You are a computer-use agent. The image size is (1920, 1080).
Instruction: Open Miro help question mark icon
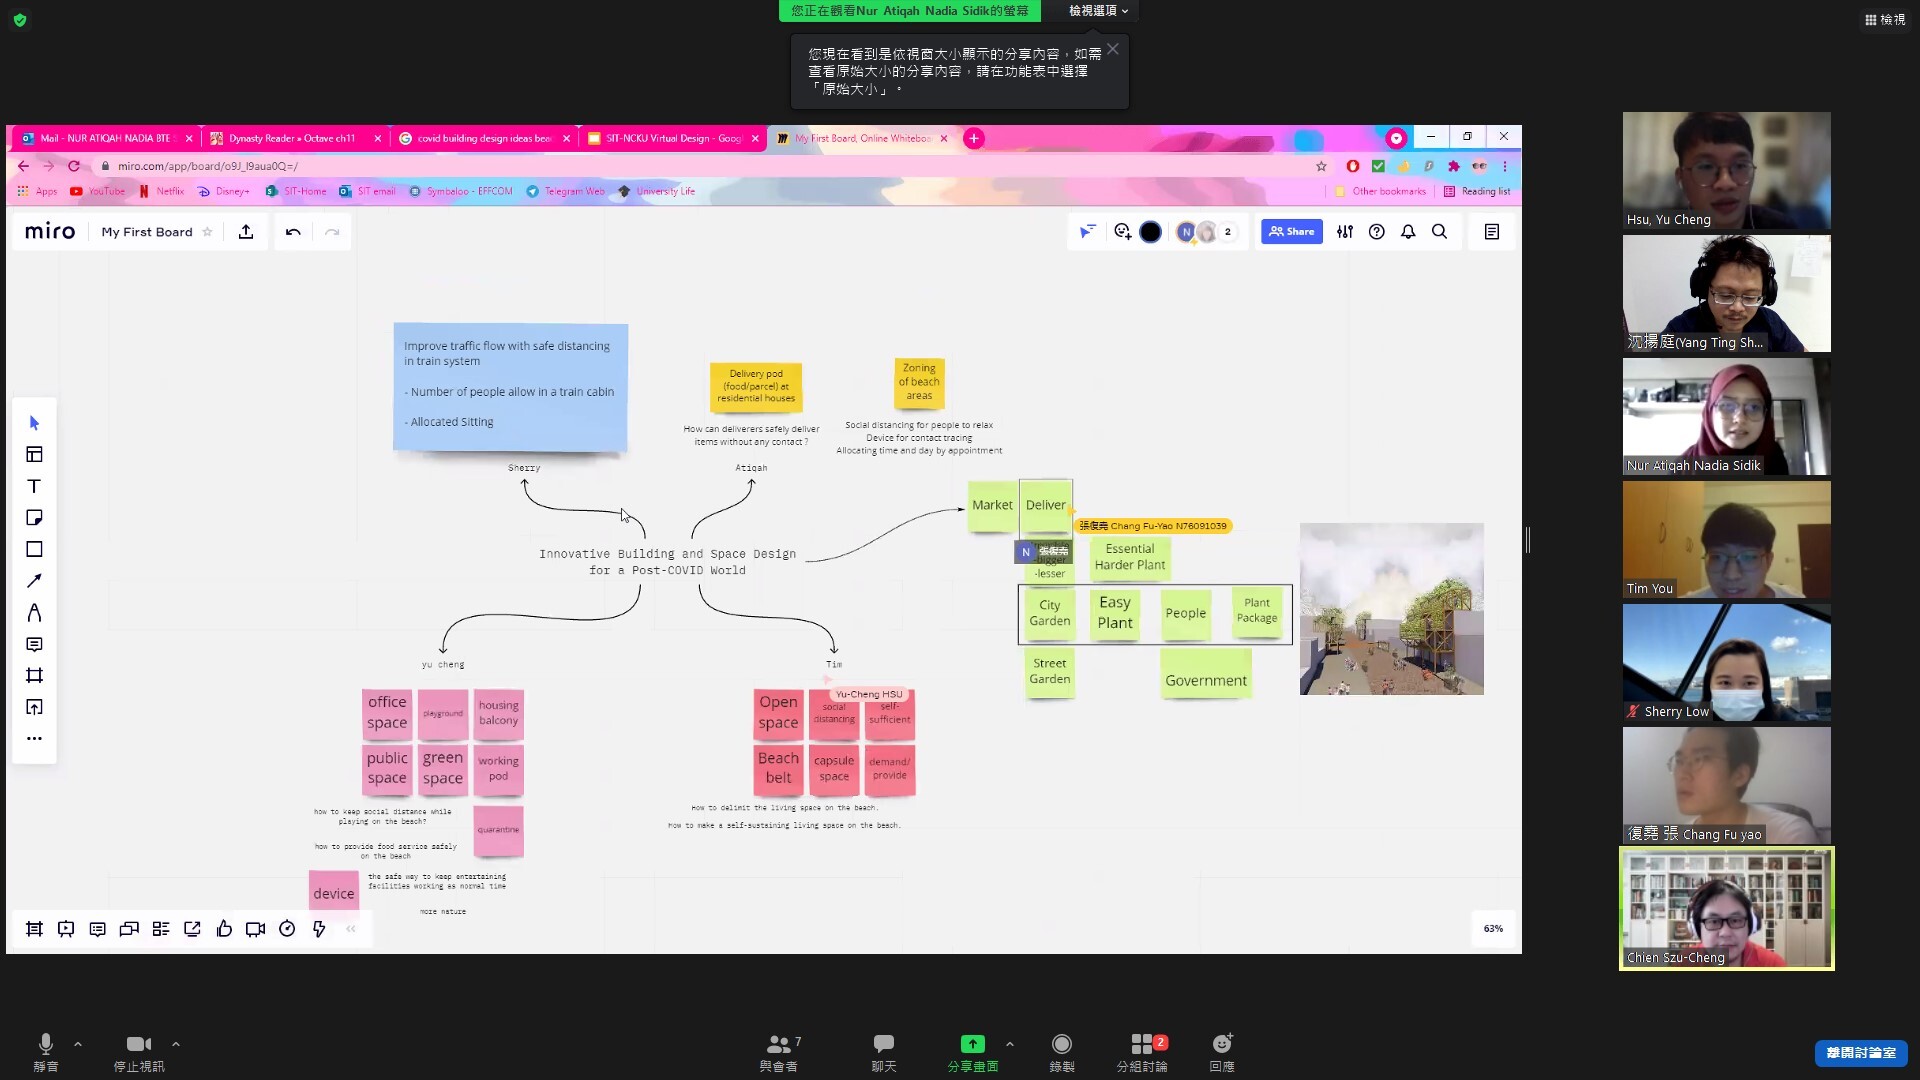click(1377, 232)
